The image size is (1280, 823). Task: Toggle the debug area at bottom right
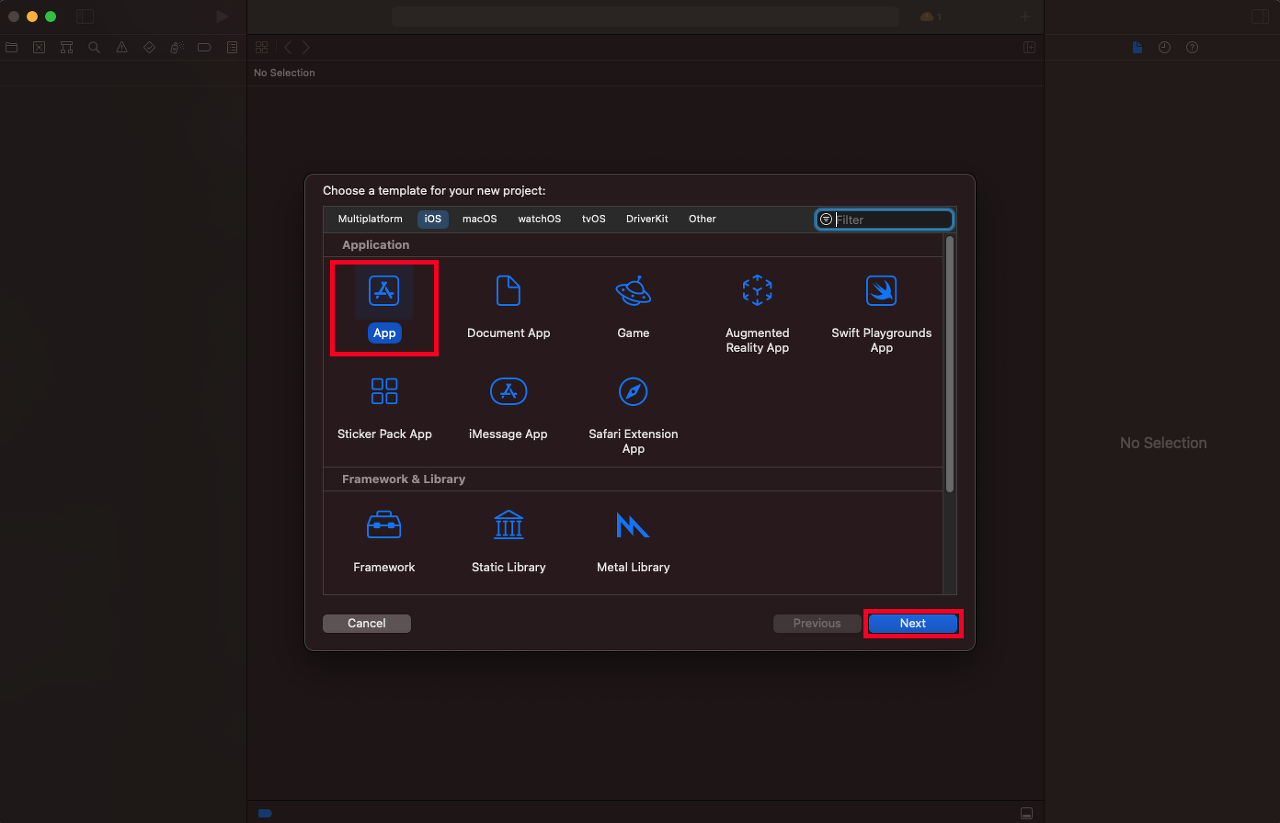(1026, 813)
